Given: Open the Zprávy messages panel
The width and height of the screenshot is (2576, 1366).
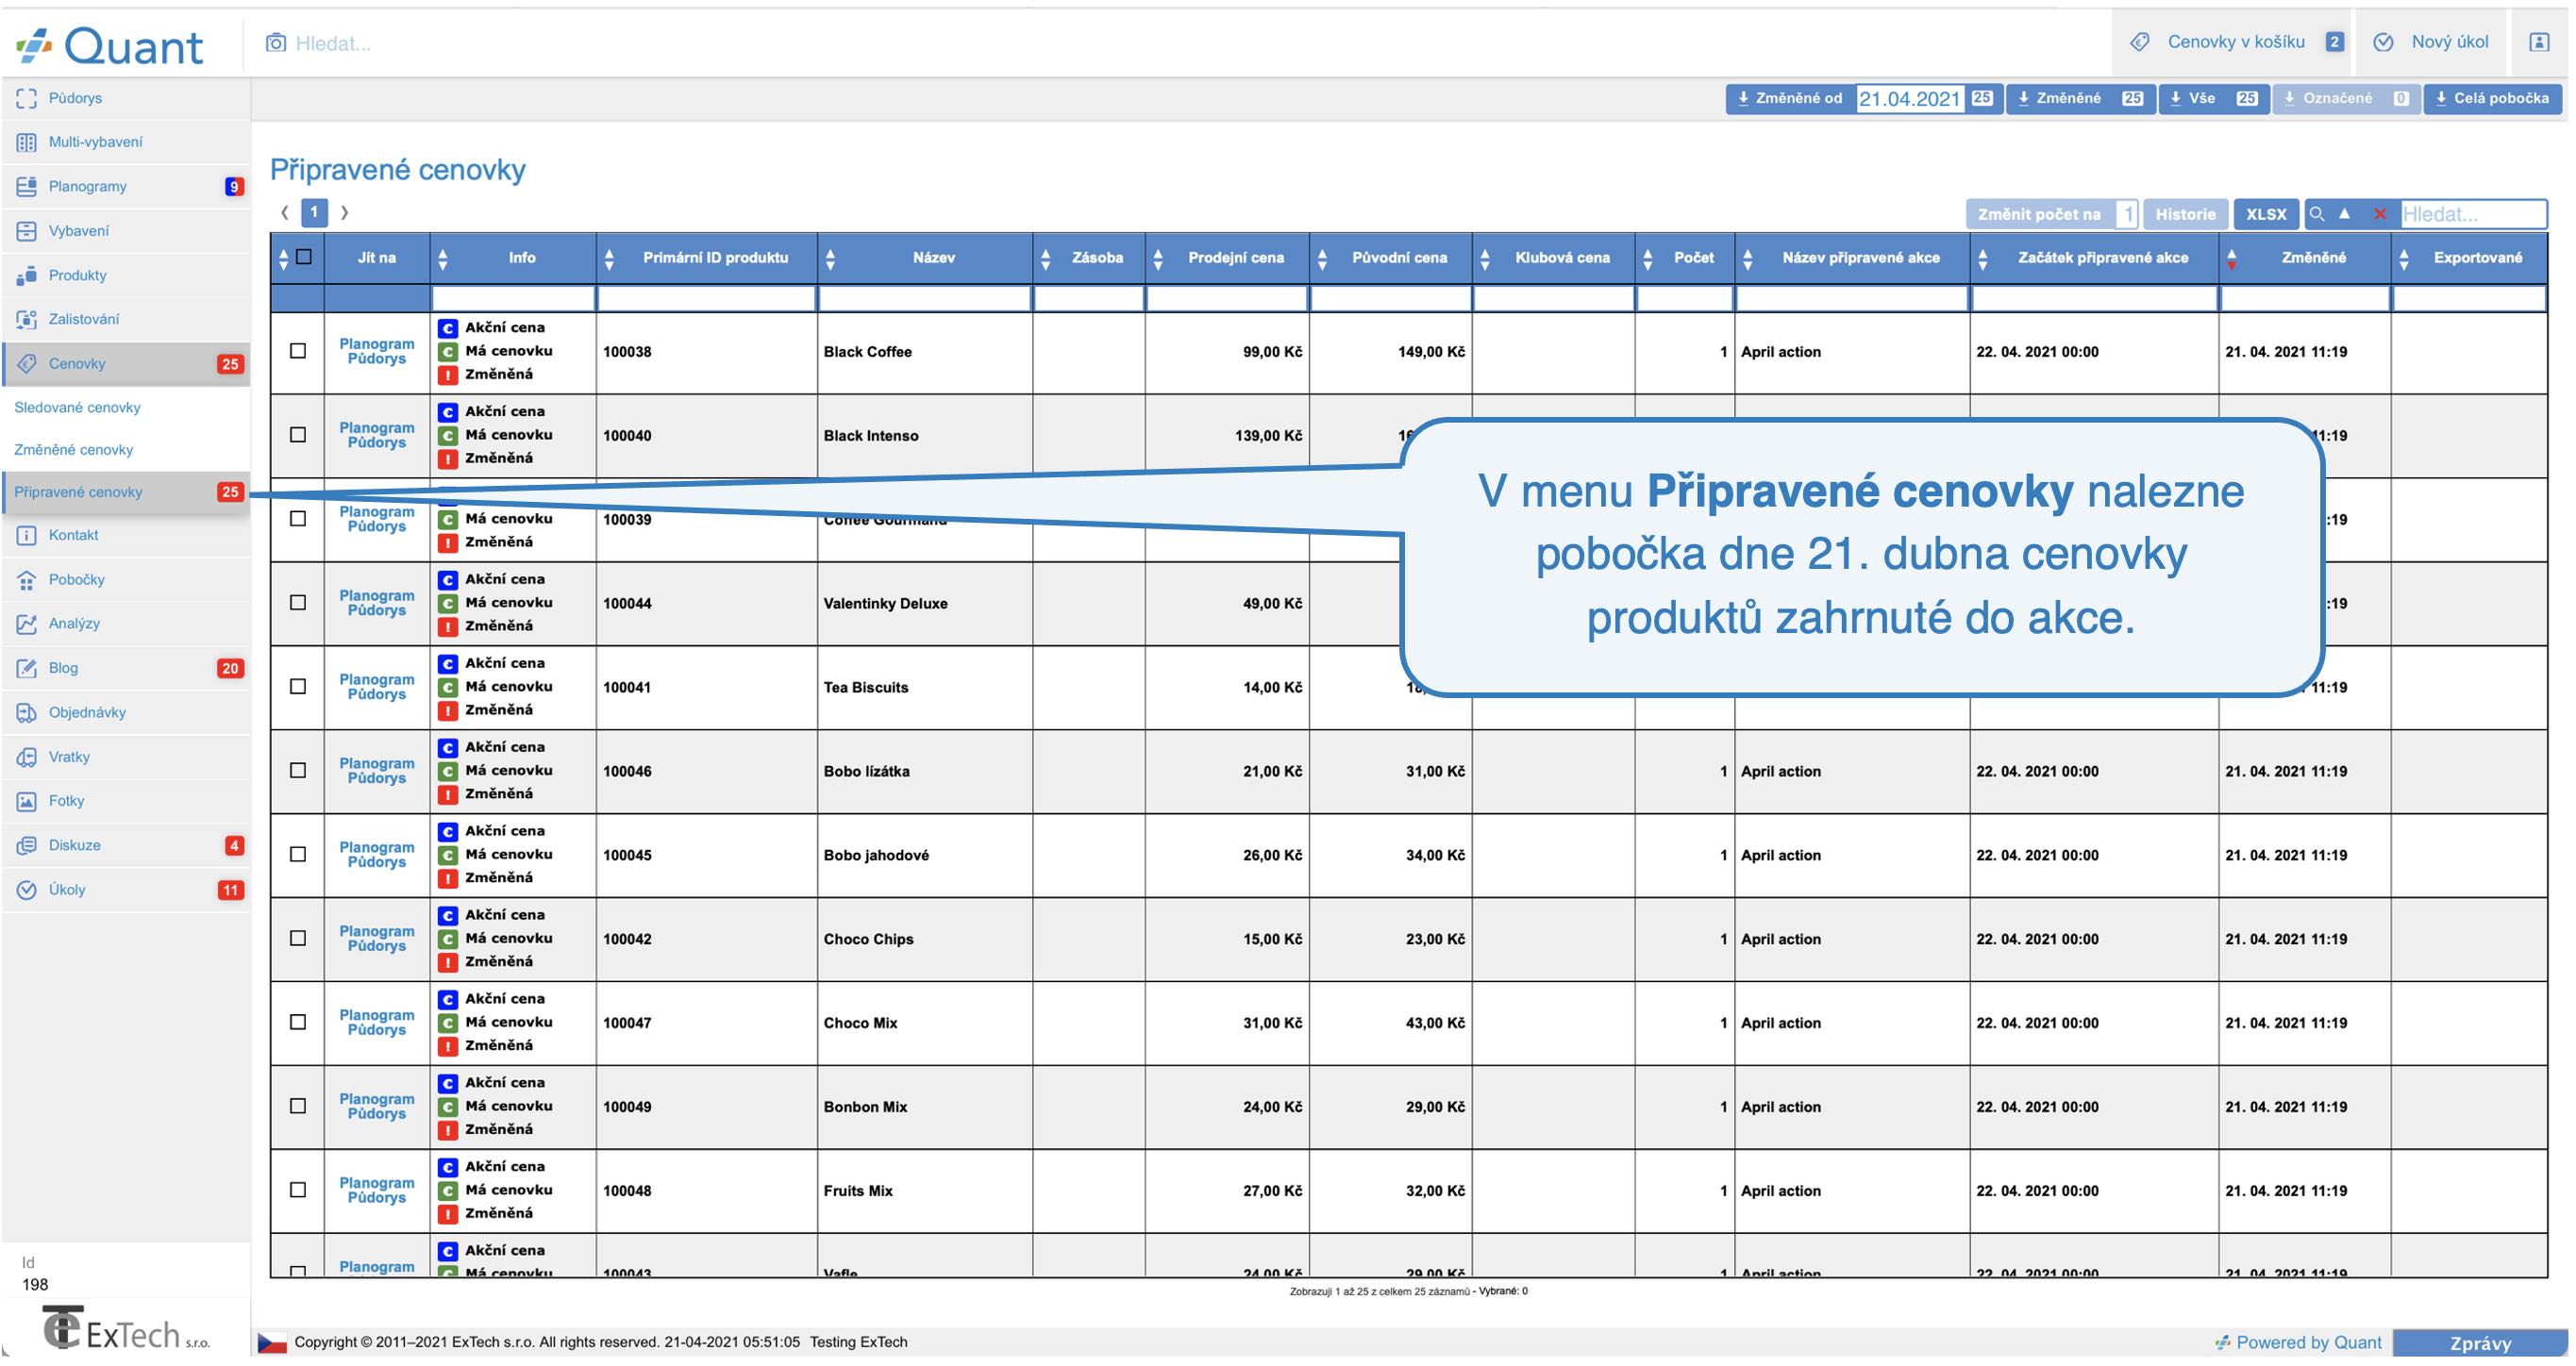Looking at the screenshot, I should [x=2480, y=1343].
